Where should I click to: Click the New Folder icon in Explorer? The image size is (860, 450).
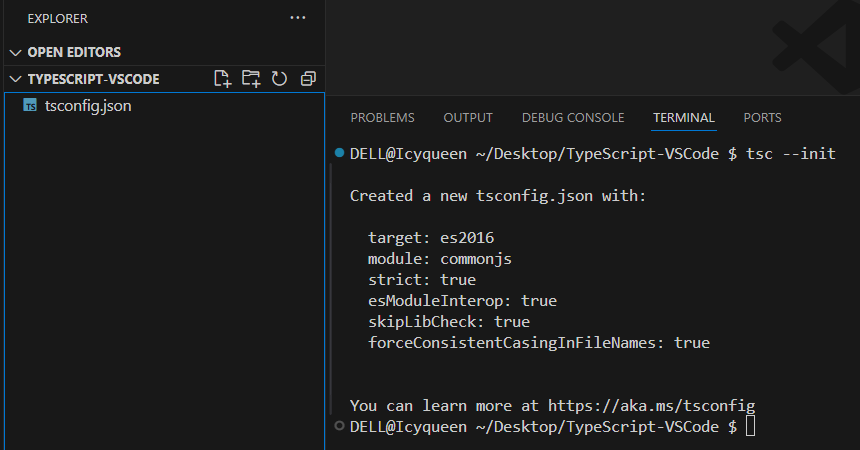(x=251, y=78)
